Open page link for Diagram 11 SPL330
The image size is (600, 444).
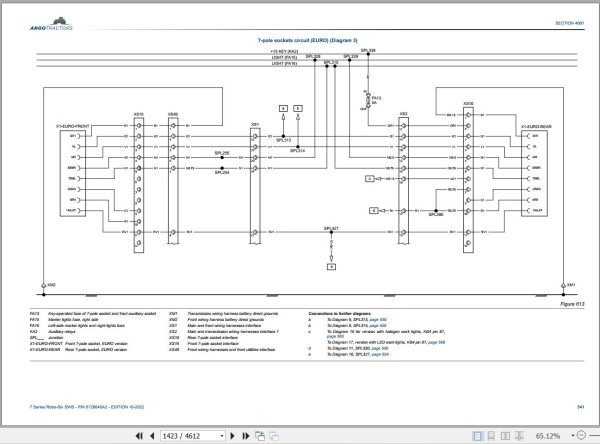pos(380,348)
